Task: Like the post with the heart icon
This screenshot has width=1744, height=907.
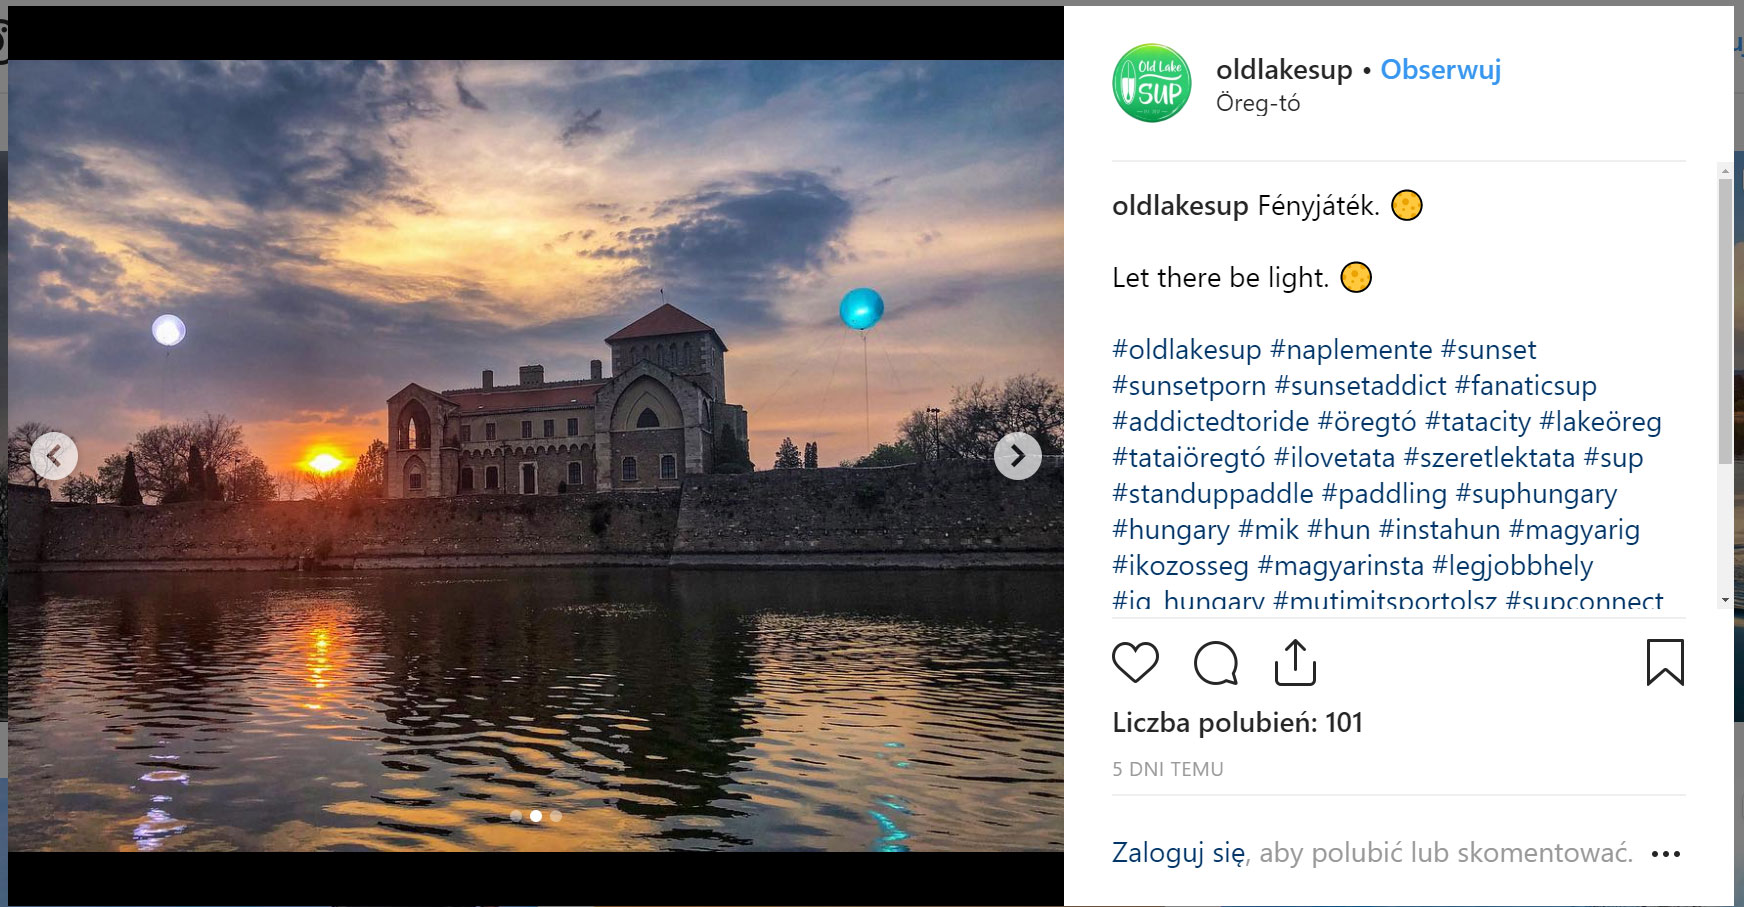Action: (1135, 662)
